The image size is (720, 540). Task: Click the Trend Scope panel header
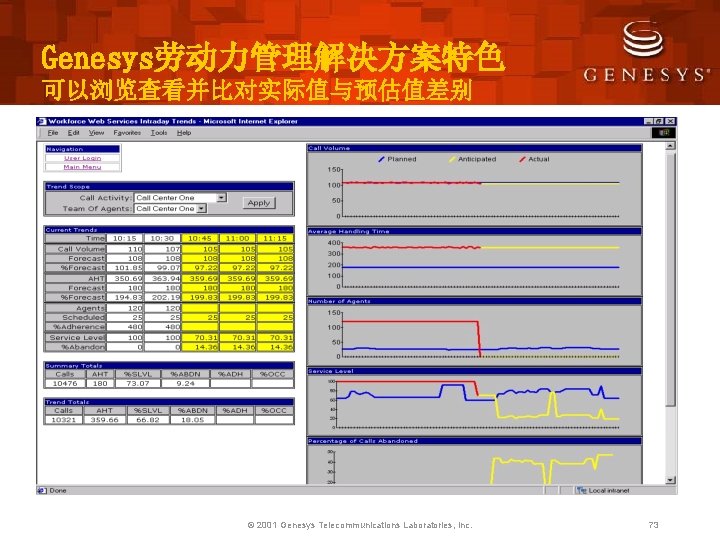pos(169,186)
